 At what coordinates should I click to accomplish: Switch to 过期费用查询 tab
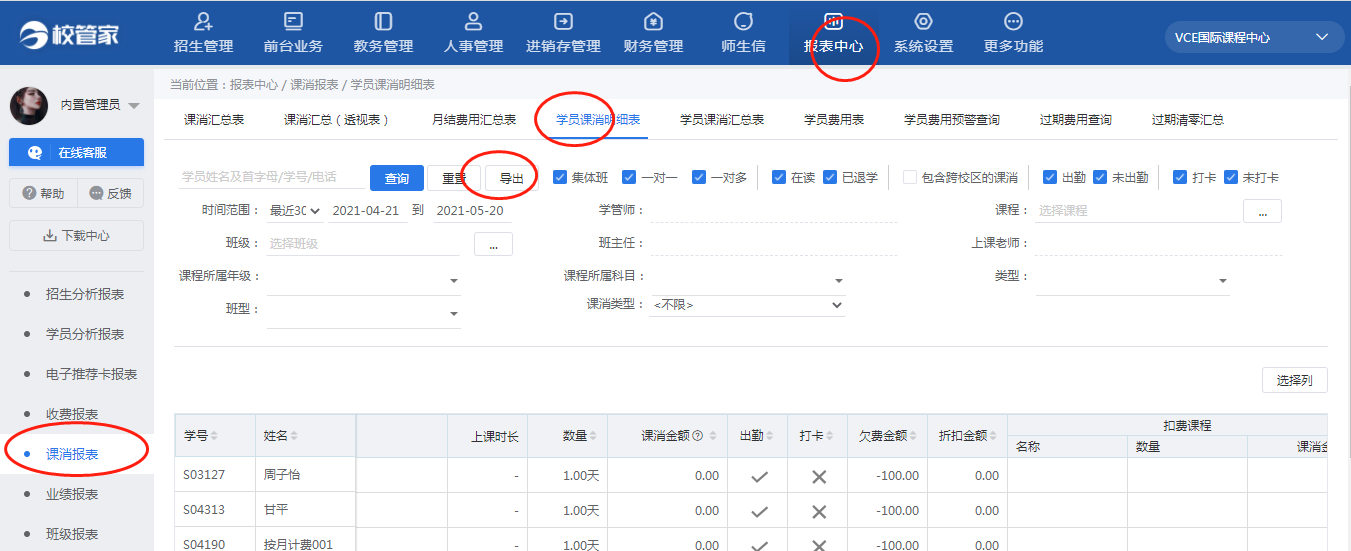tap(1075, 119)
